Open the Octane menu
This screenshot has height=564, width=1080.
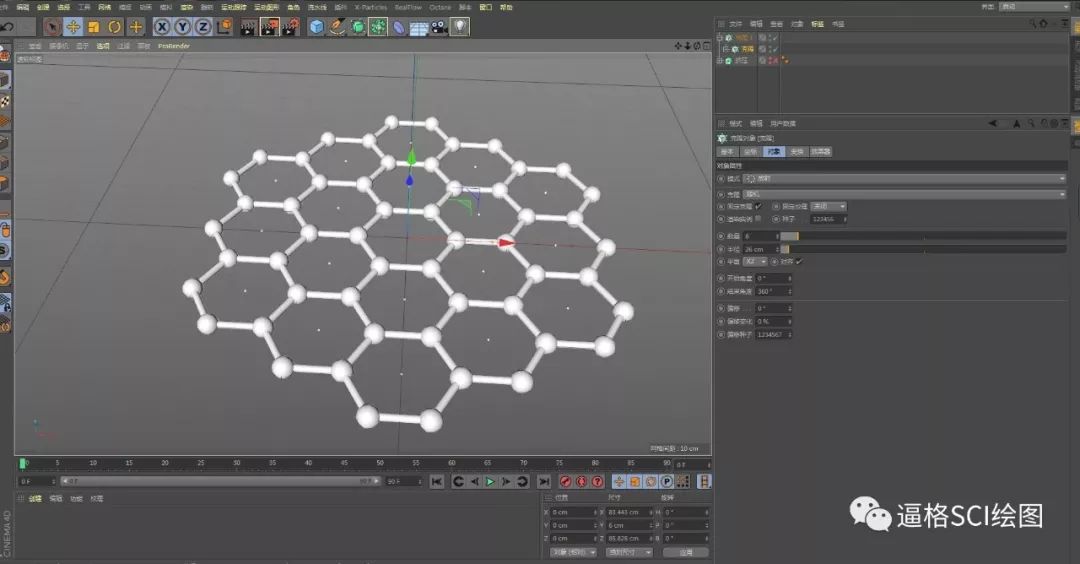tap(440, 7)
